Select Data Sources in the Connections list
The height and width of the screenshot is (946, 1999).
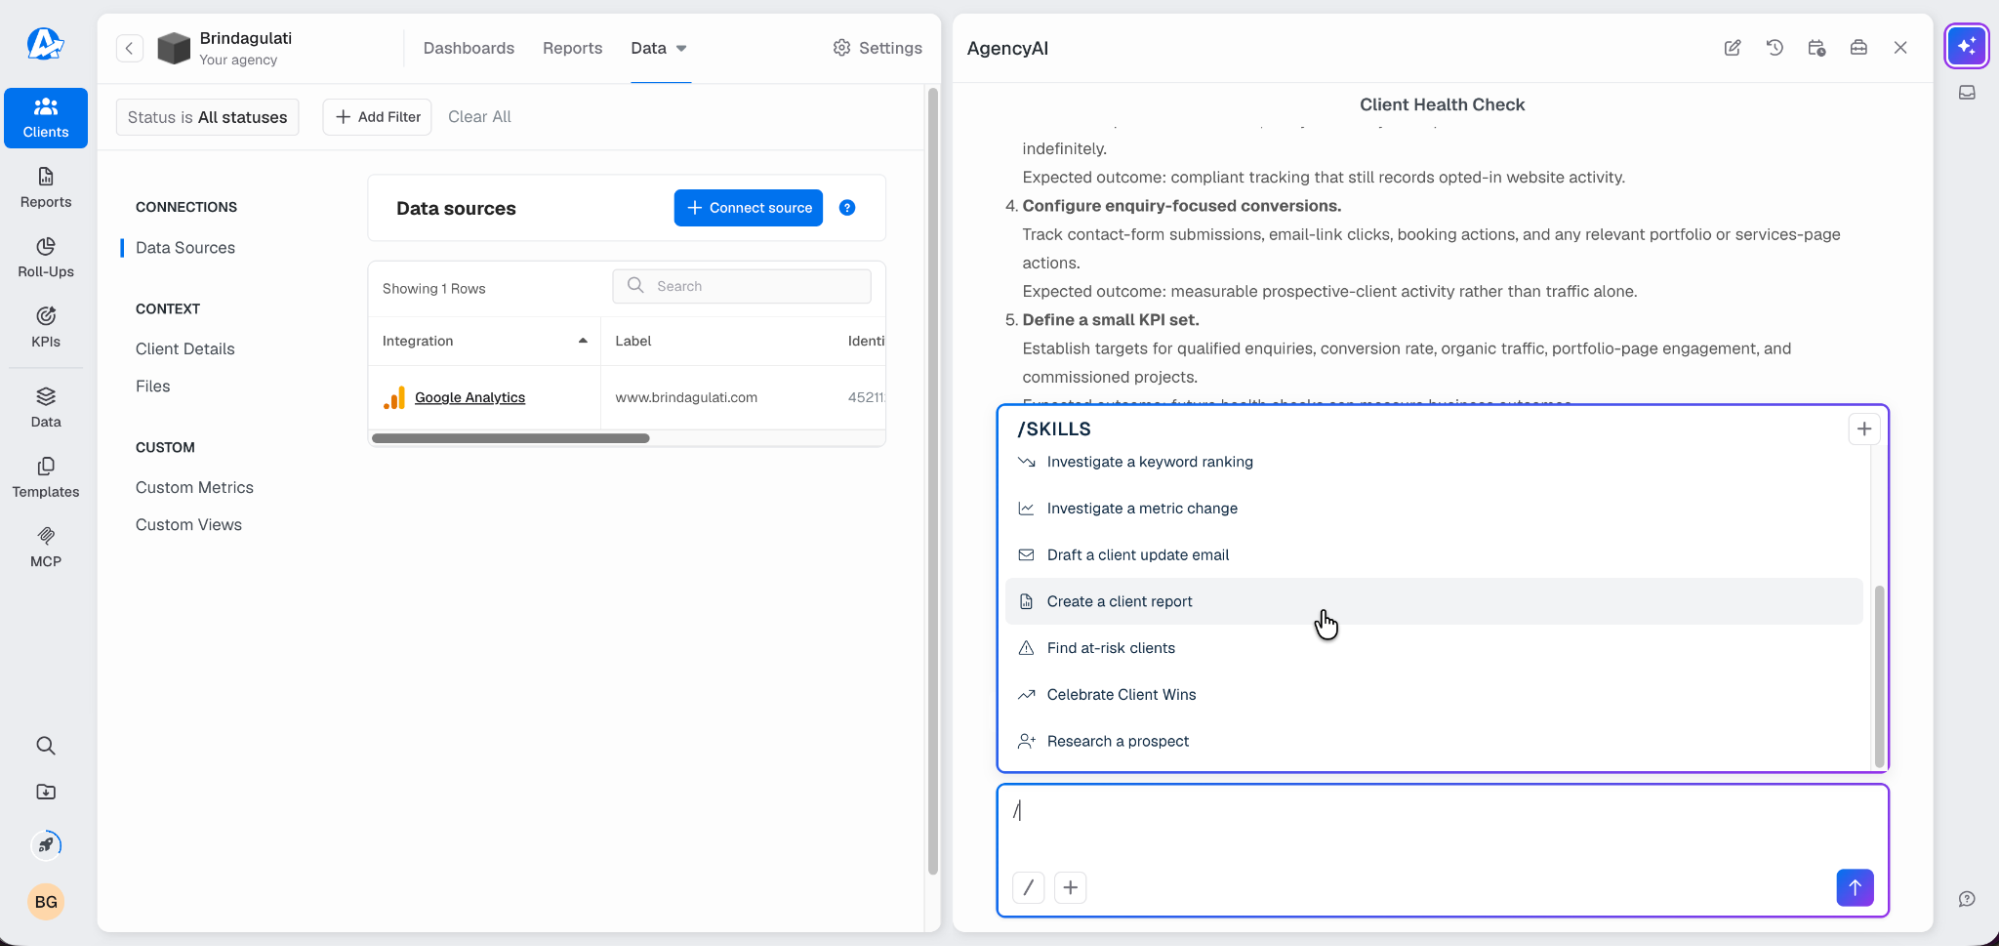pyautogui.click(x=185, y=248)
